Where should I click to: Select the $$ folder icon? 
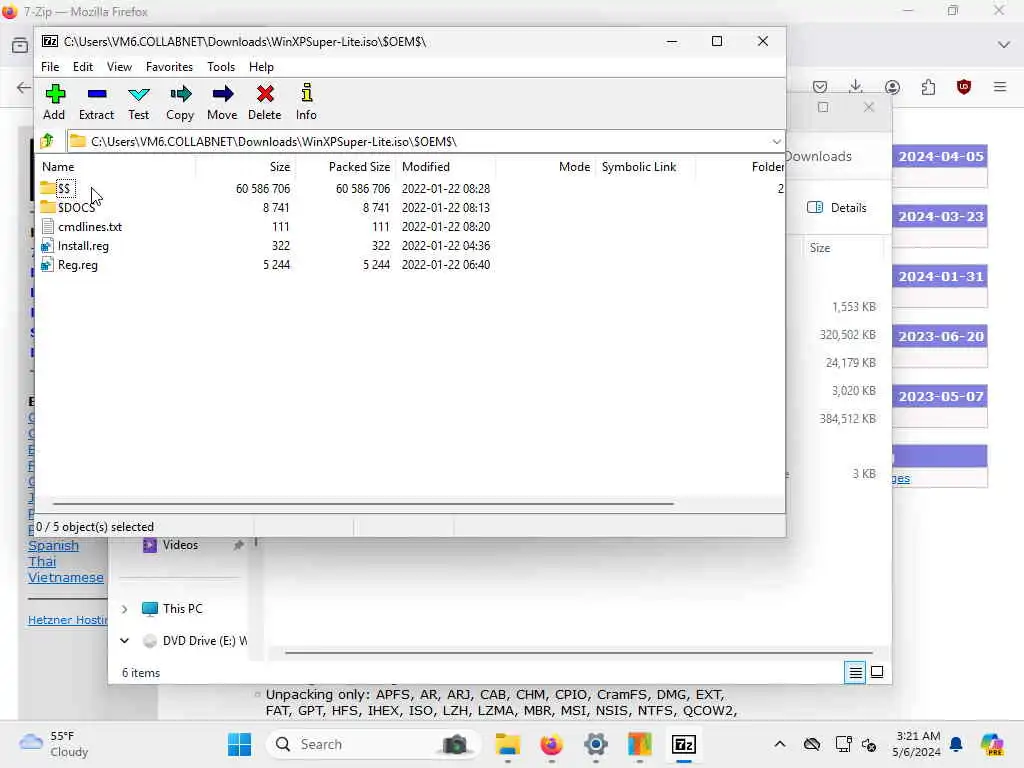coord(47,189)
